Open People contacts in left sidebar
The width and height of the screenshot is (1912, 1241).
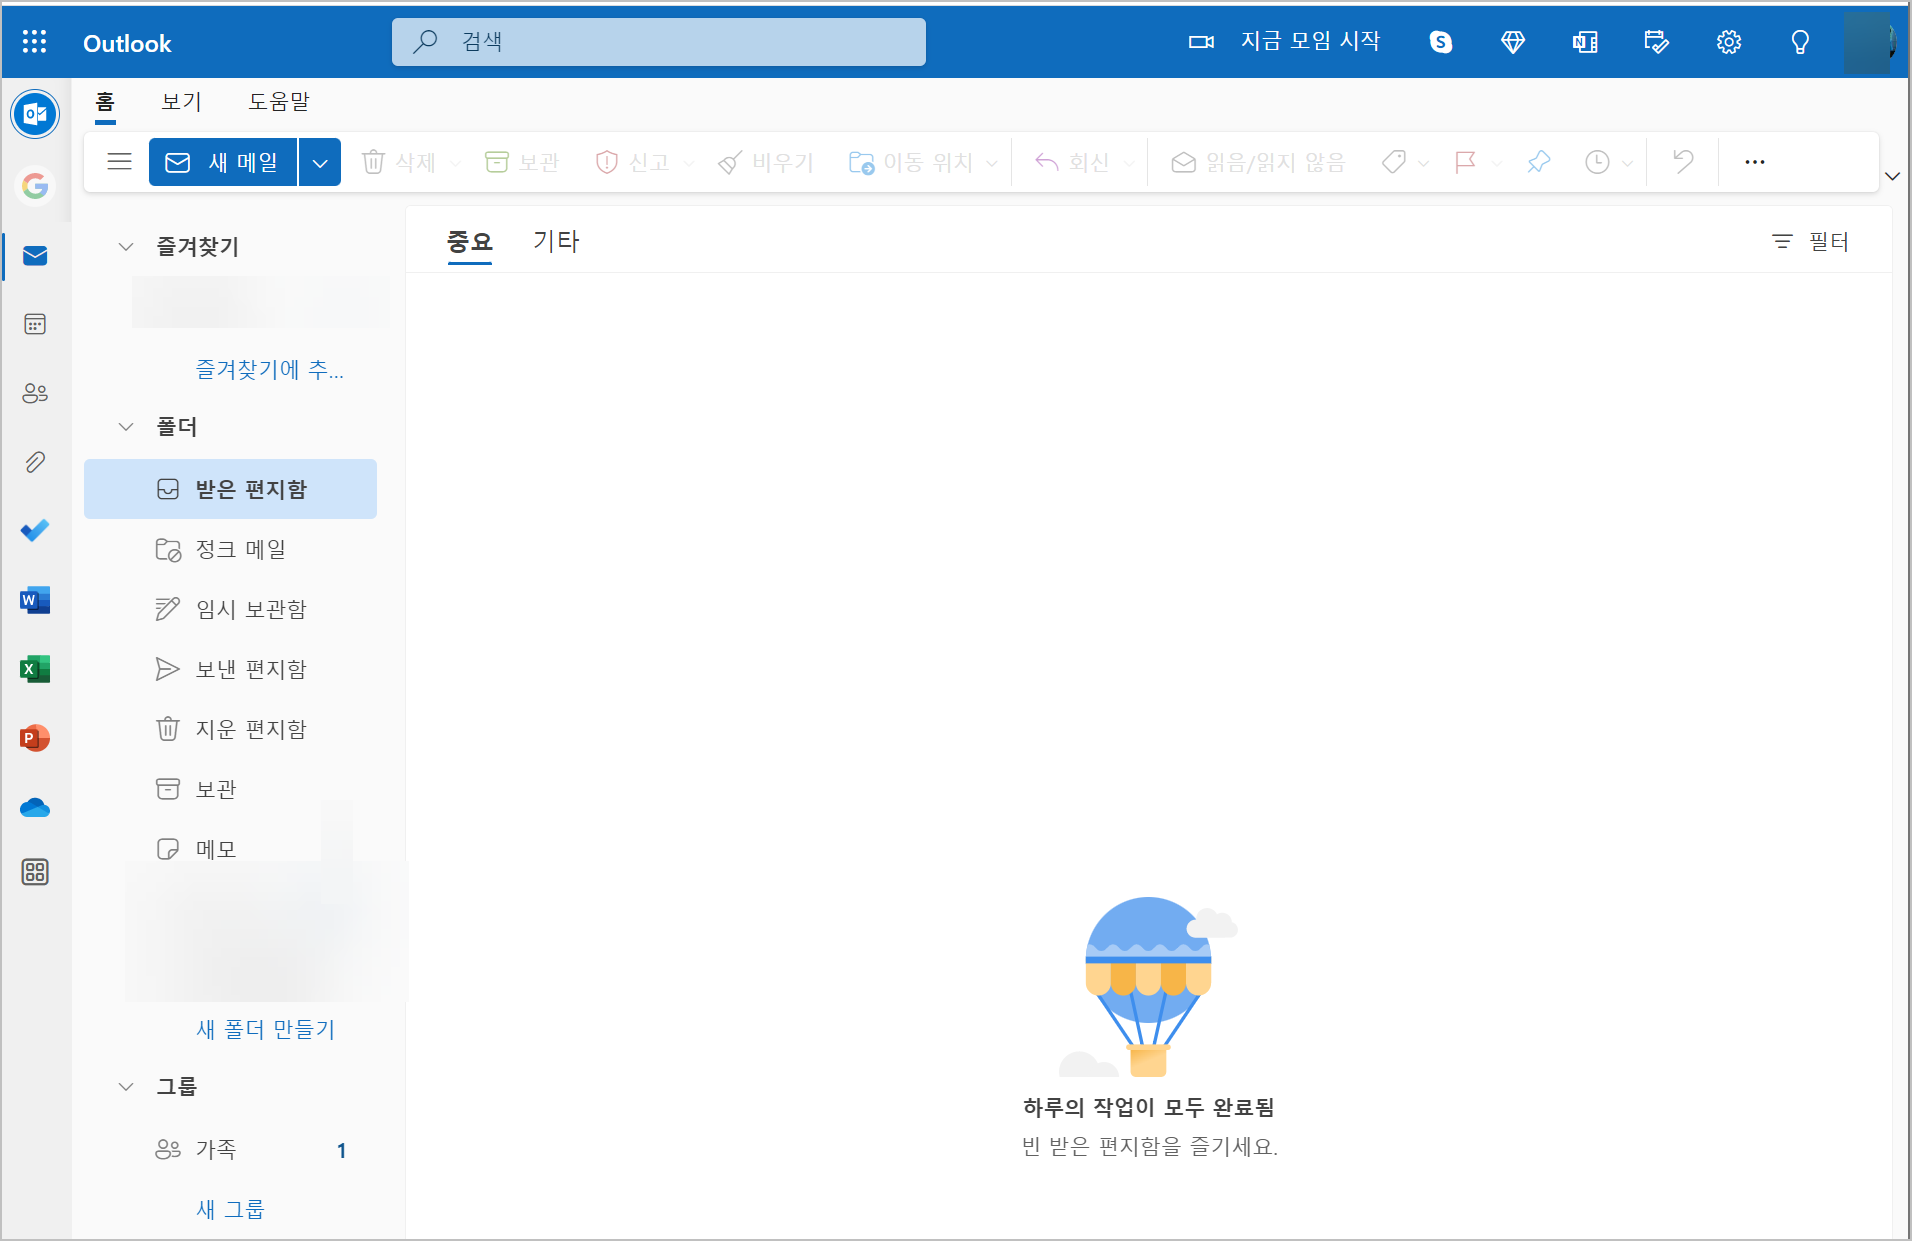[35, 393]
